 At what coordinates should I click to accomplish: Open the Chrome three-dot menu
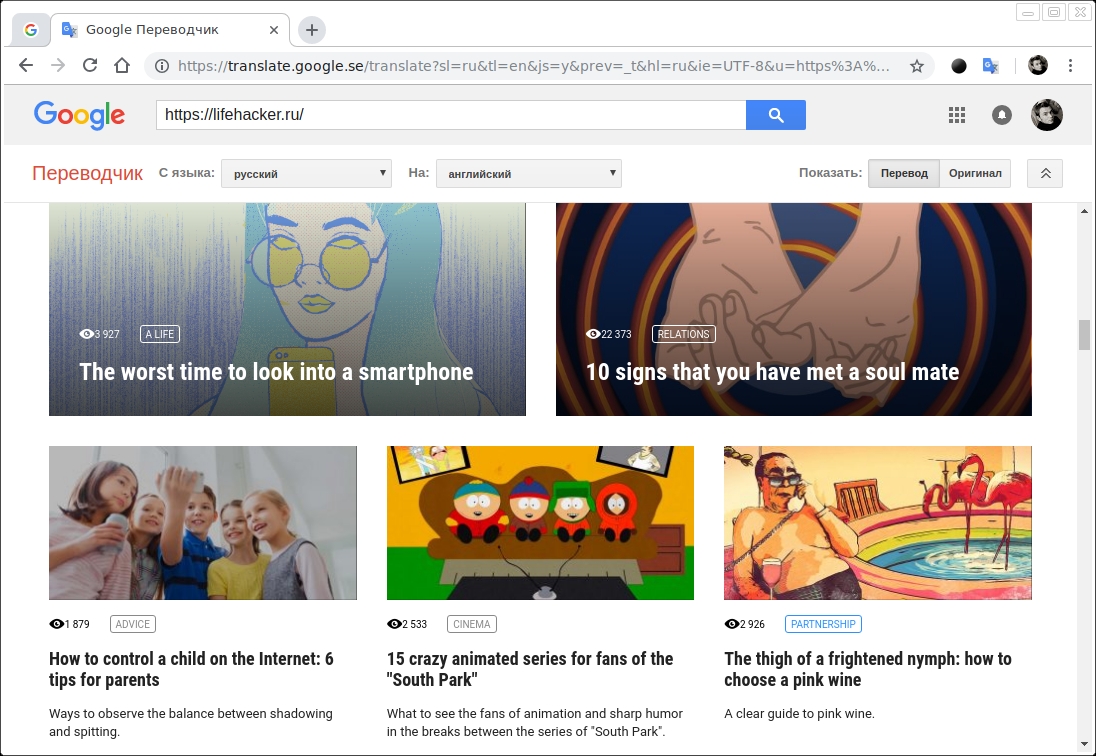pyautogui.click(x=1070, y=66)
